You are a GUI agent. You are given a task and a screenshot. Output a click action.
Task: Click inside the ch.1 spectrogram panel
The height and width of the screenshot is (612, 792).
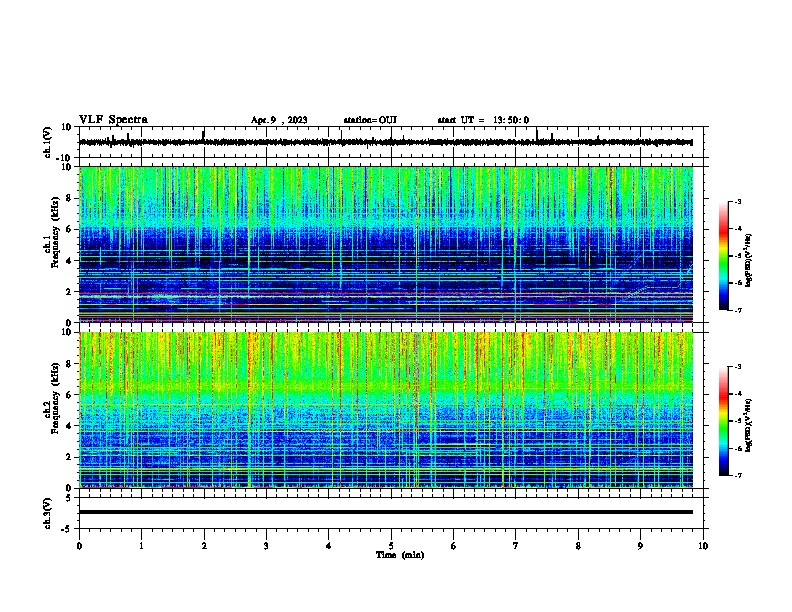coord(386,244)
